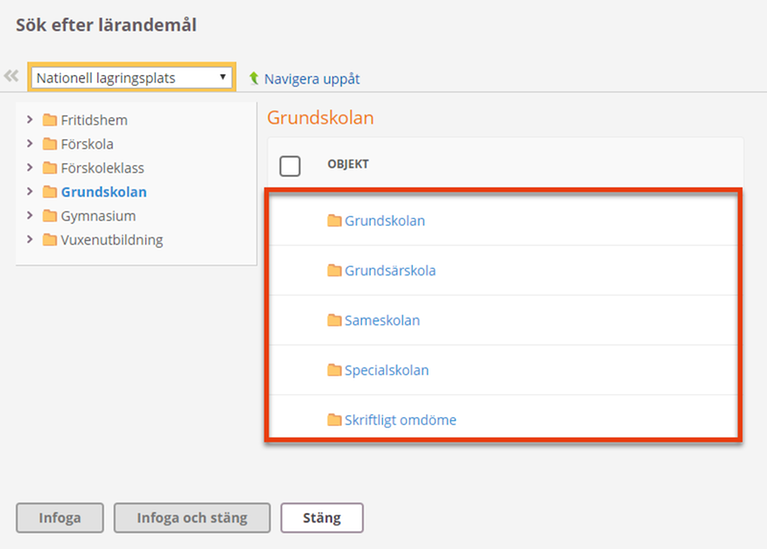Click folder icon beside Skriftligt omdöme

pyautogui.click(x=334, y=420)
